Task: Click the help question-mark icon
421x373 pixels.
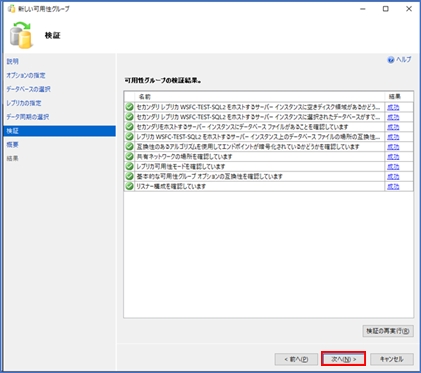Action: tap(391, 60)
